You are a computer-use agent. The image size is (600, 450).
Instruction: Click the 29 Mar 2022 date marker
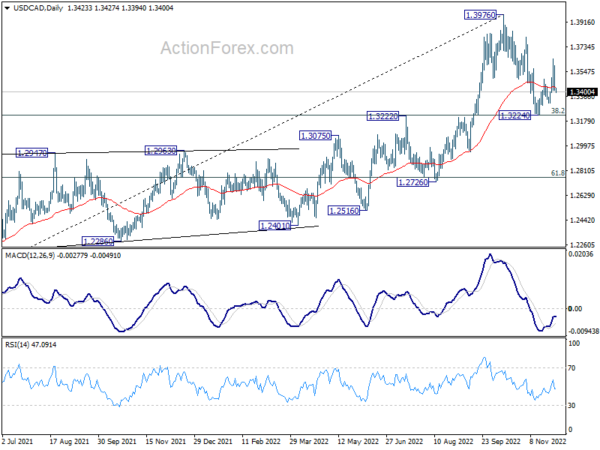pyautogui.click(x=308, y=441)
